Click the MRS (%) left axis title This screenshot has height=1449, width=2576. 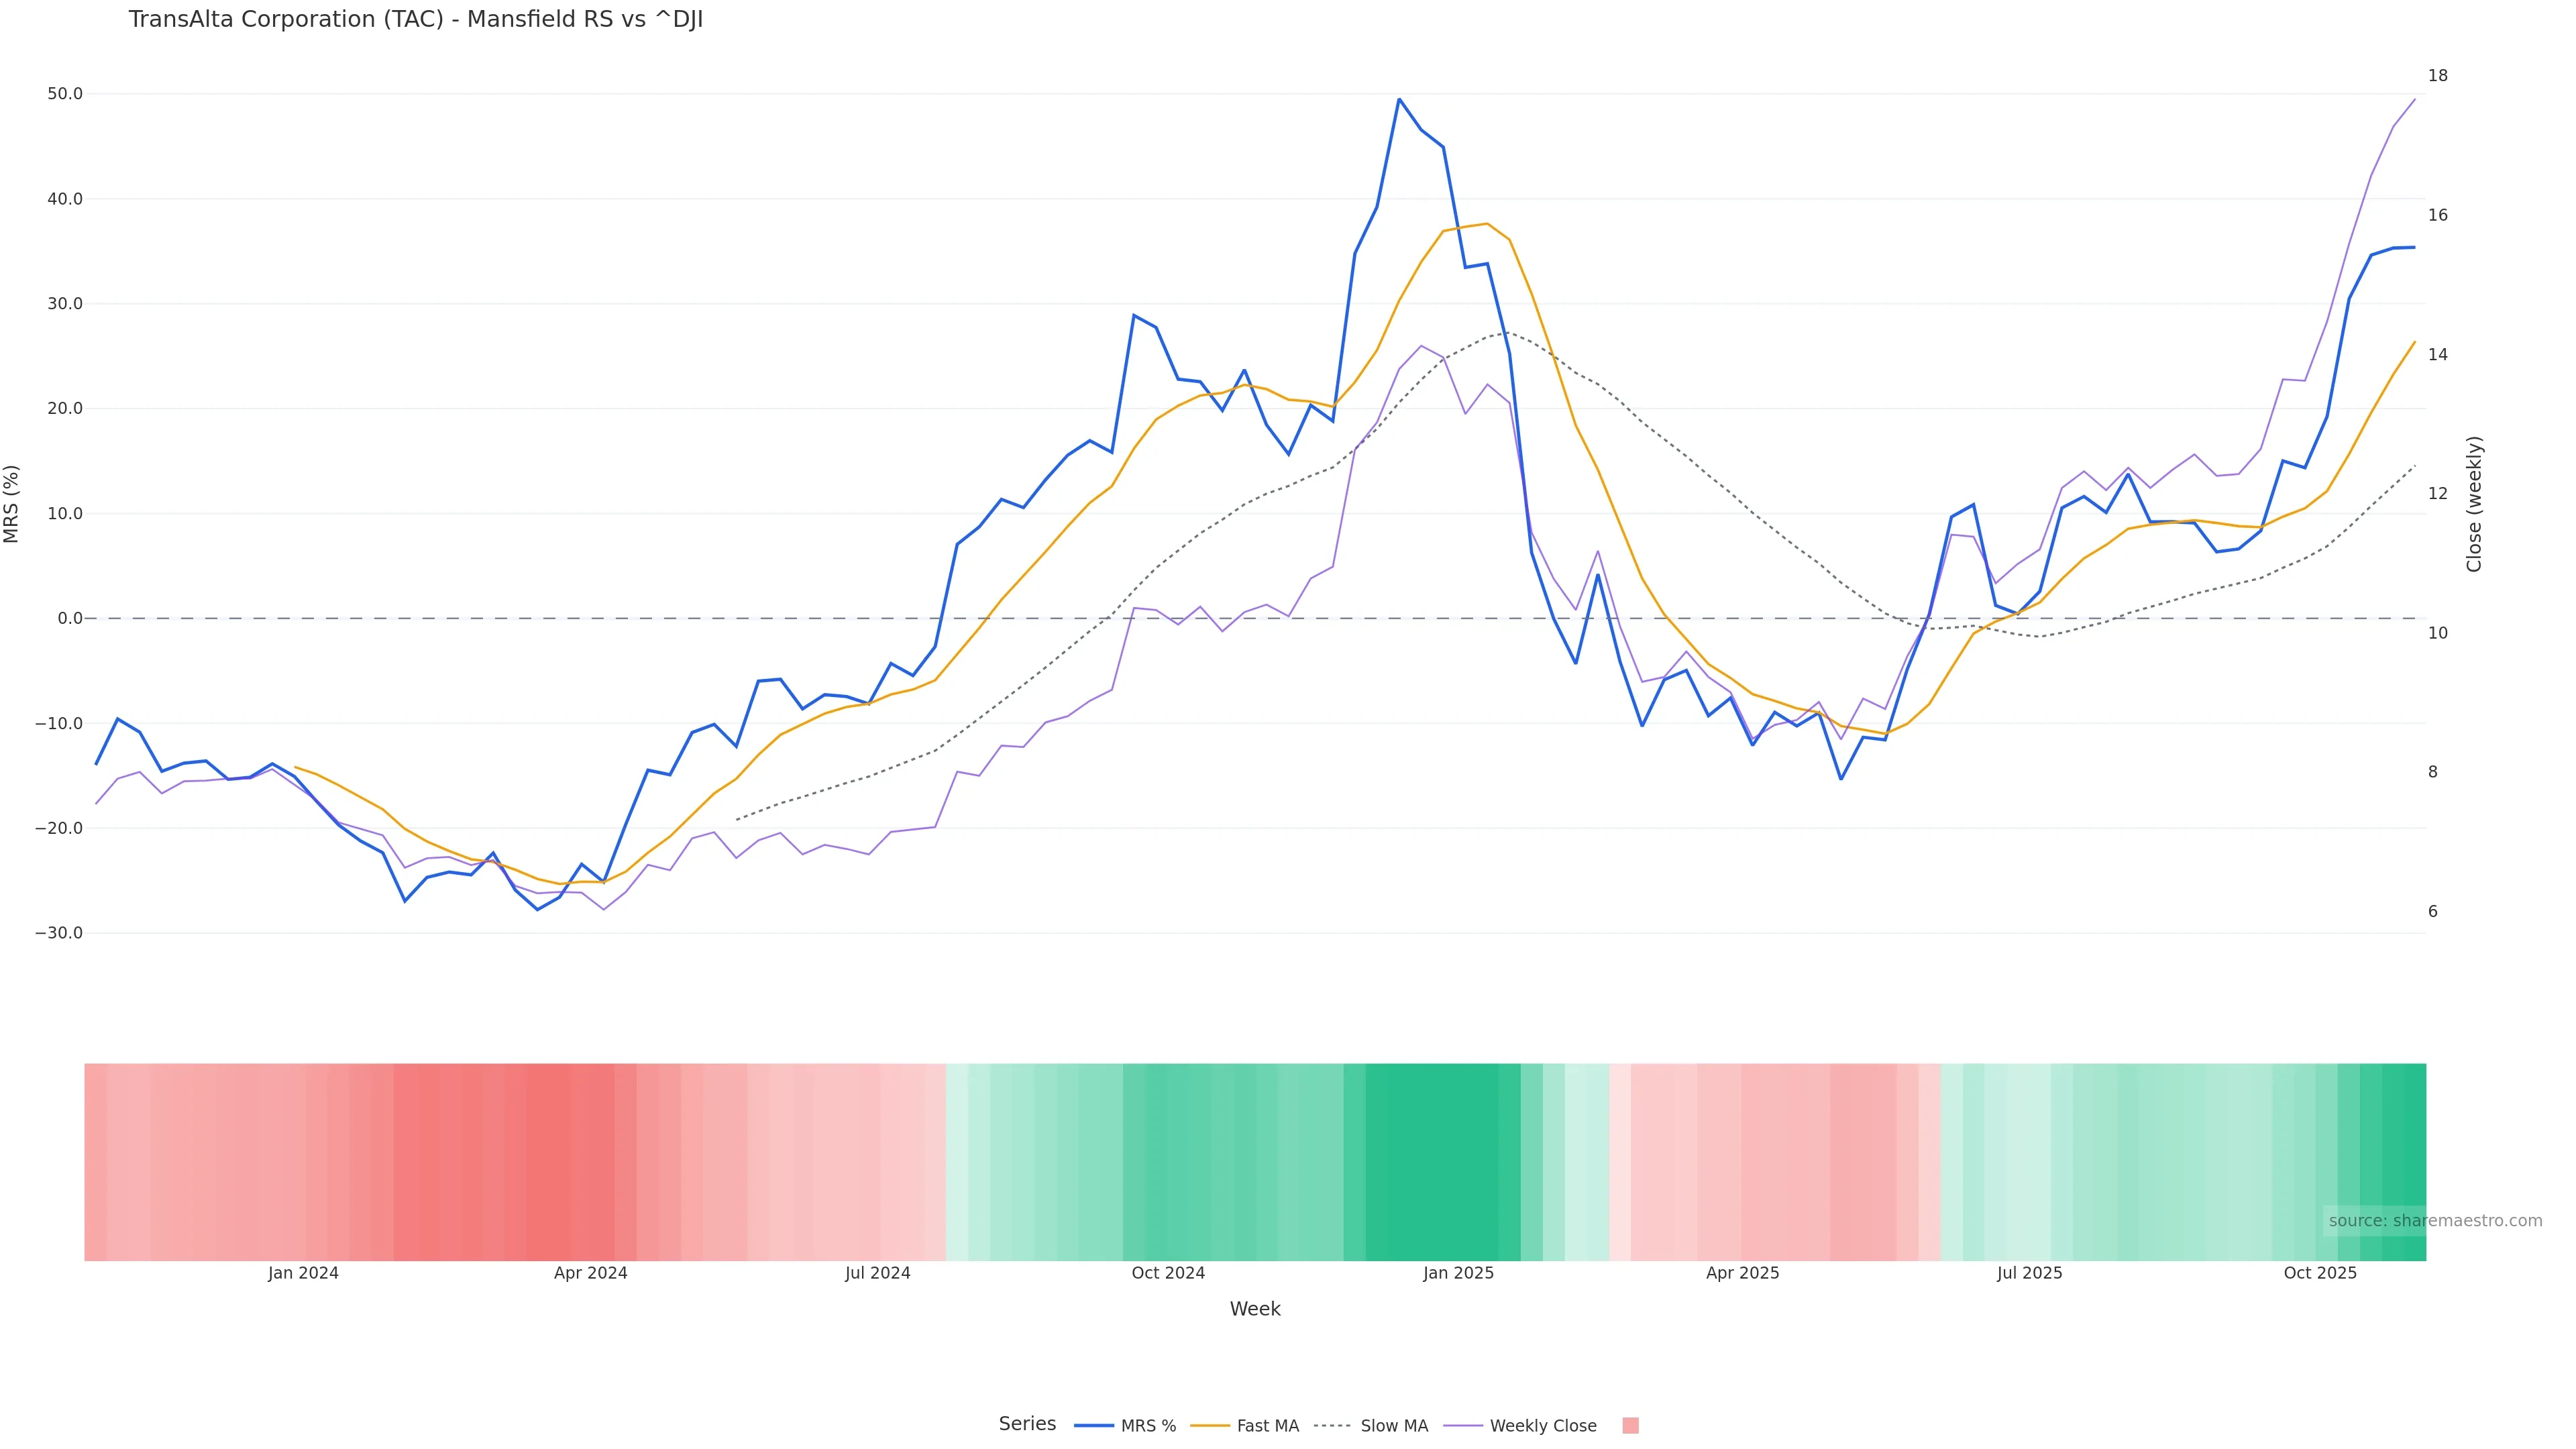pyautogui.click(x=12, y=504)
